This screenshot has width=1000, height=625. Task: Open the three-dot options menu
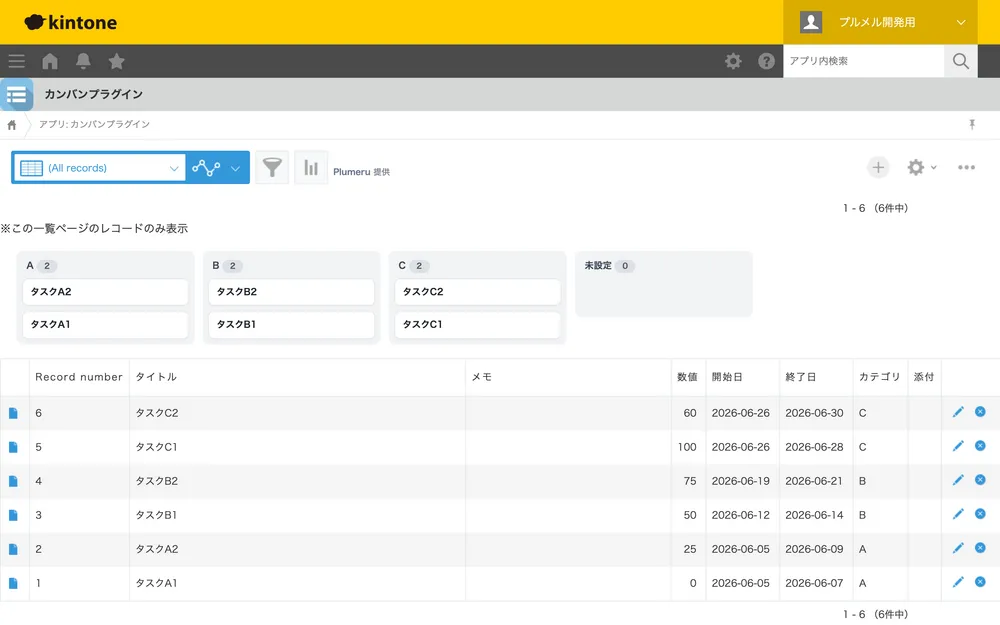(x=966, y=167)
